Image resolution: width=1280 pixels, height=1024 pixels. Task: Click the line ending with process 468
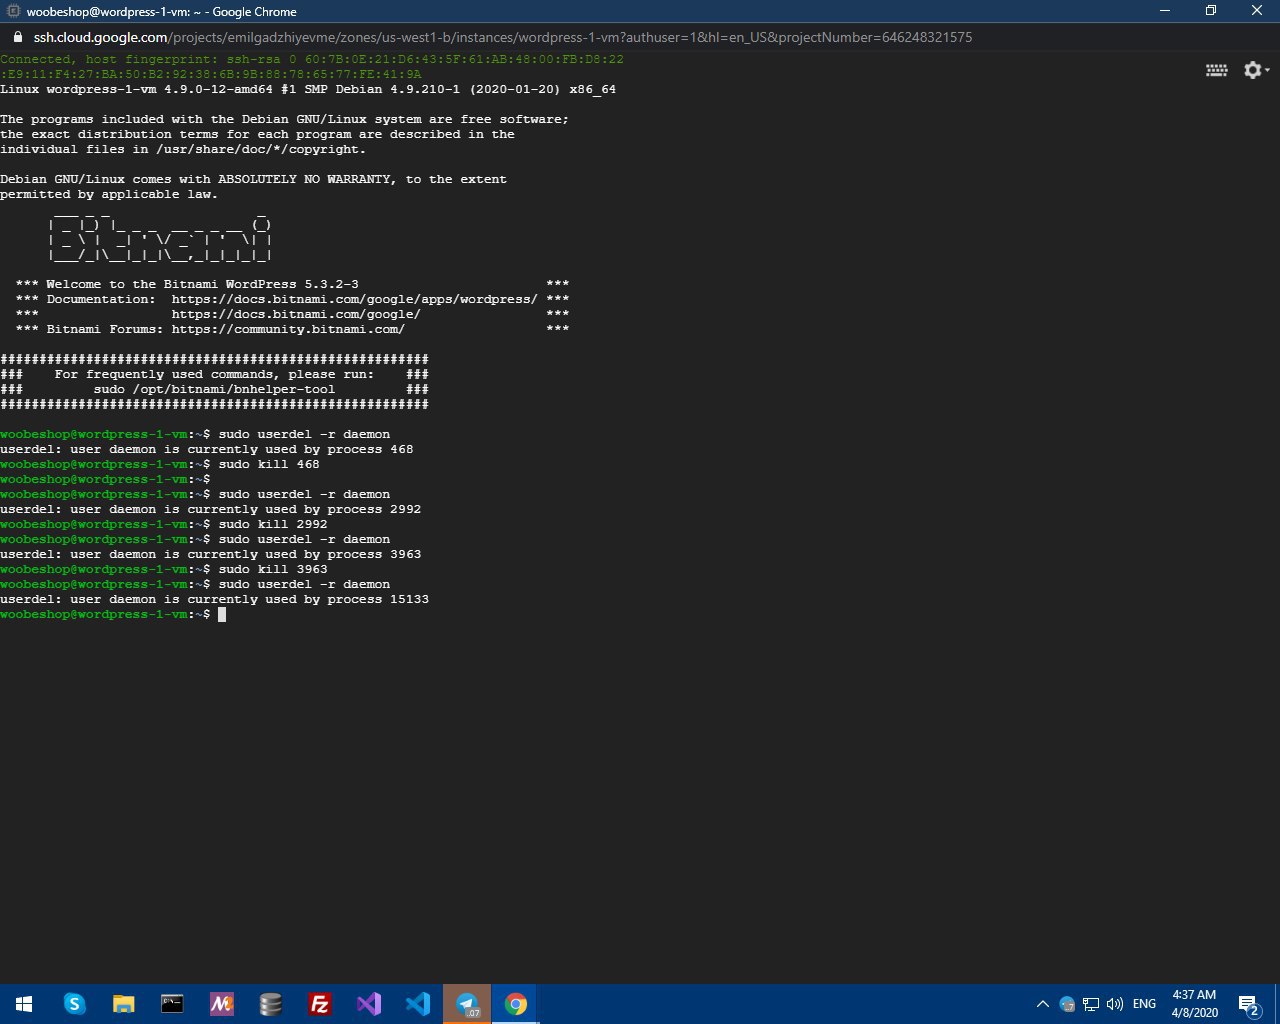pos(206,450)
